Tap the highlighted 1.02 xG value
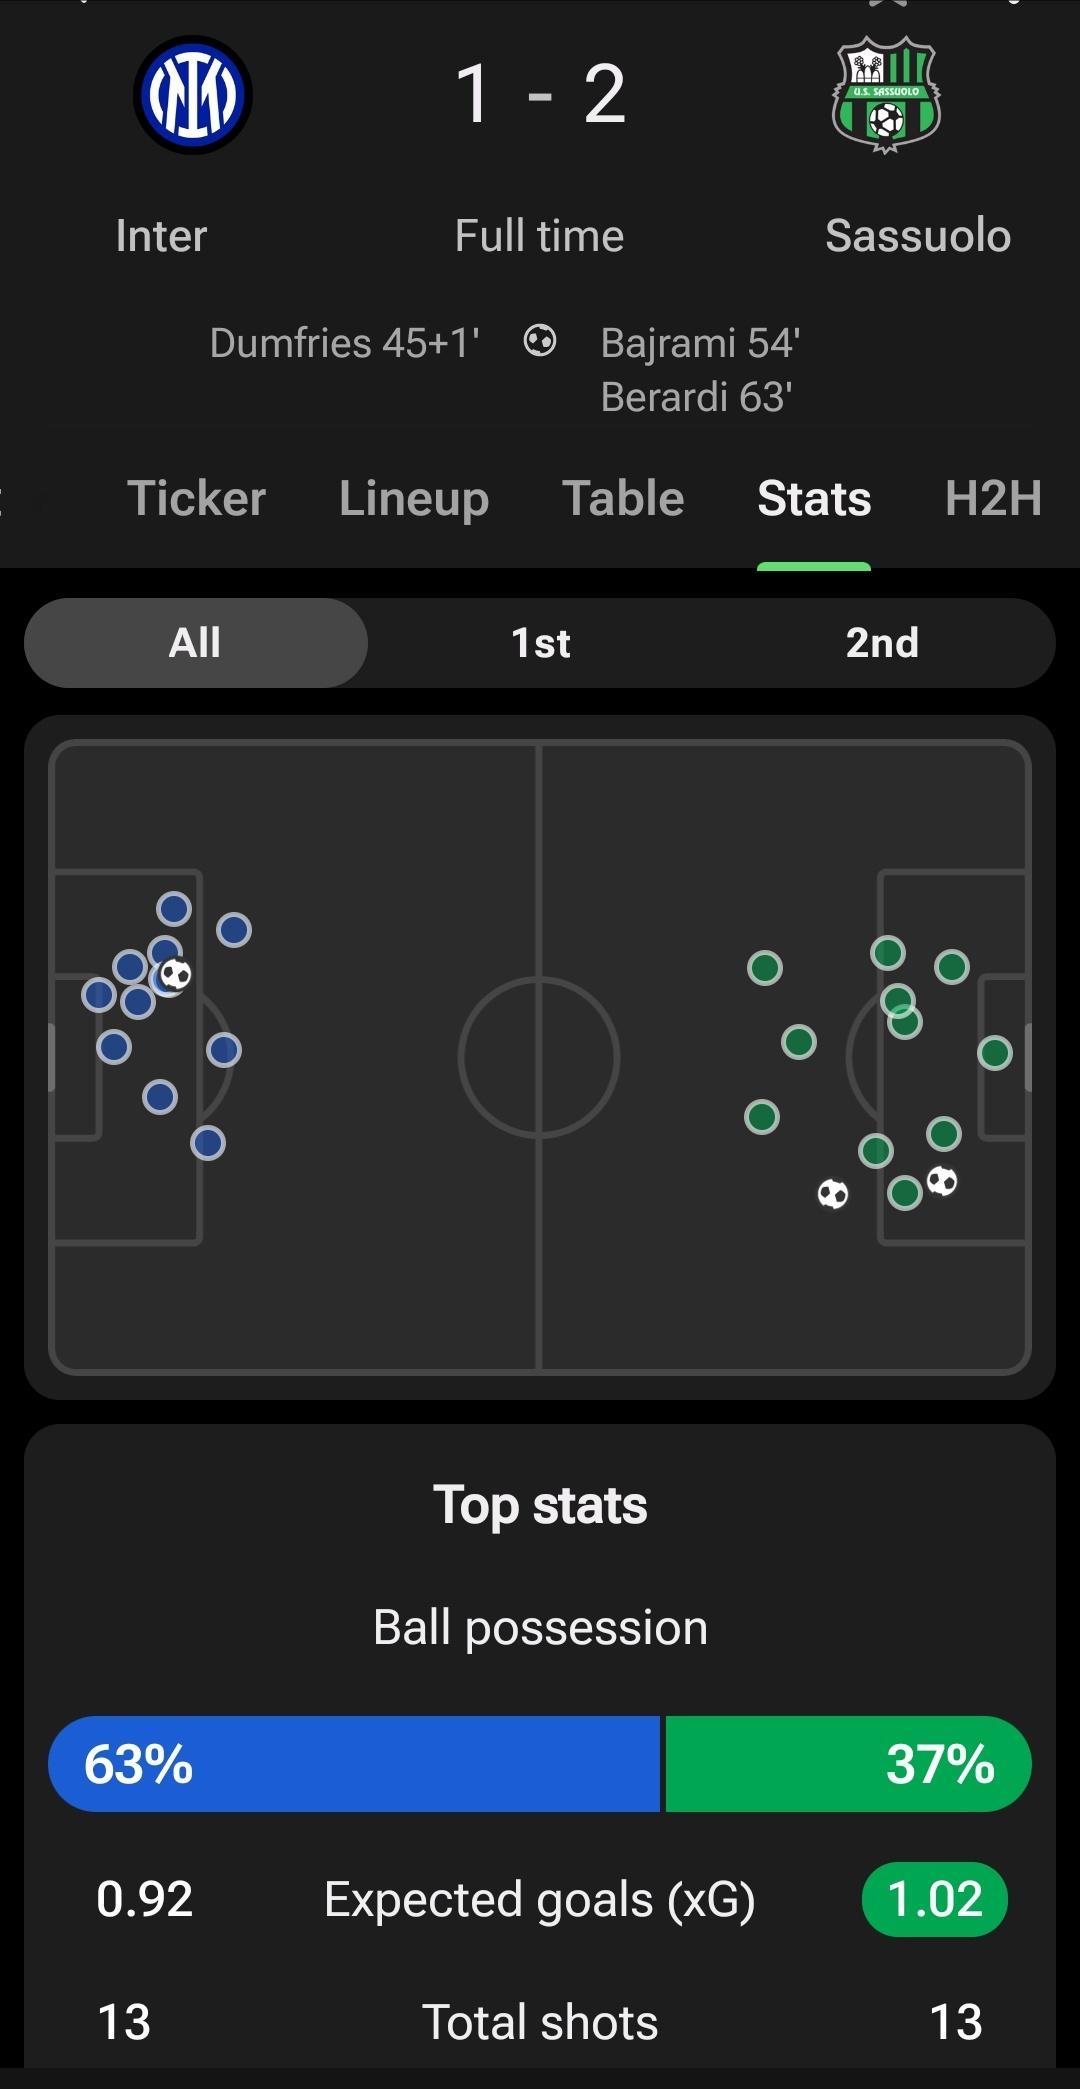Screen dimensions: 1080x2089 (x=935, y=1899)
